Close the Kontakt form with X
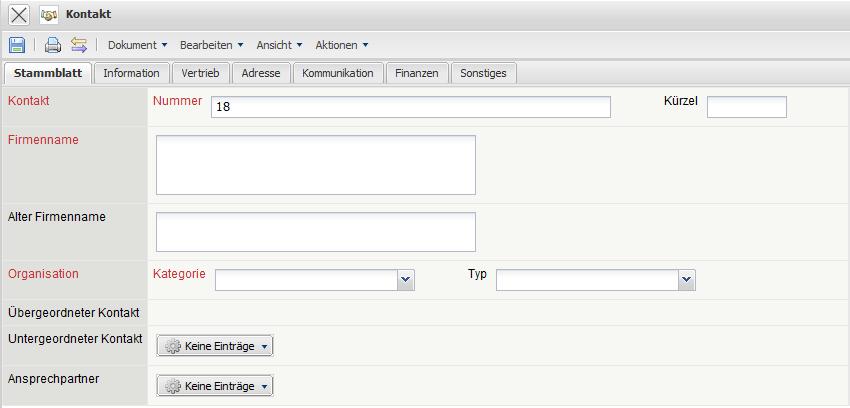Screen dimensions: 850x408 tap(19, 15)
